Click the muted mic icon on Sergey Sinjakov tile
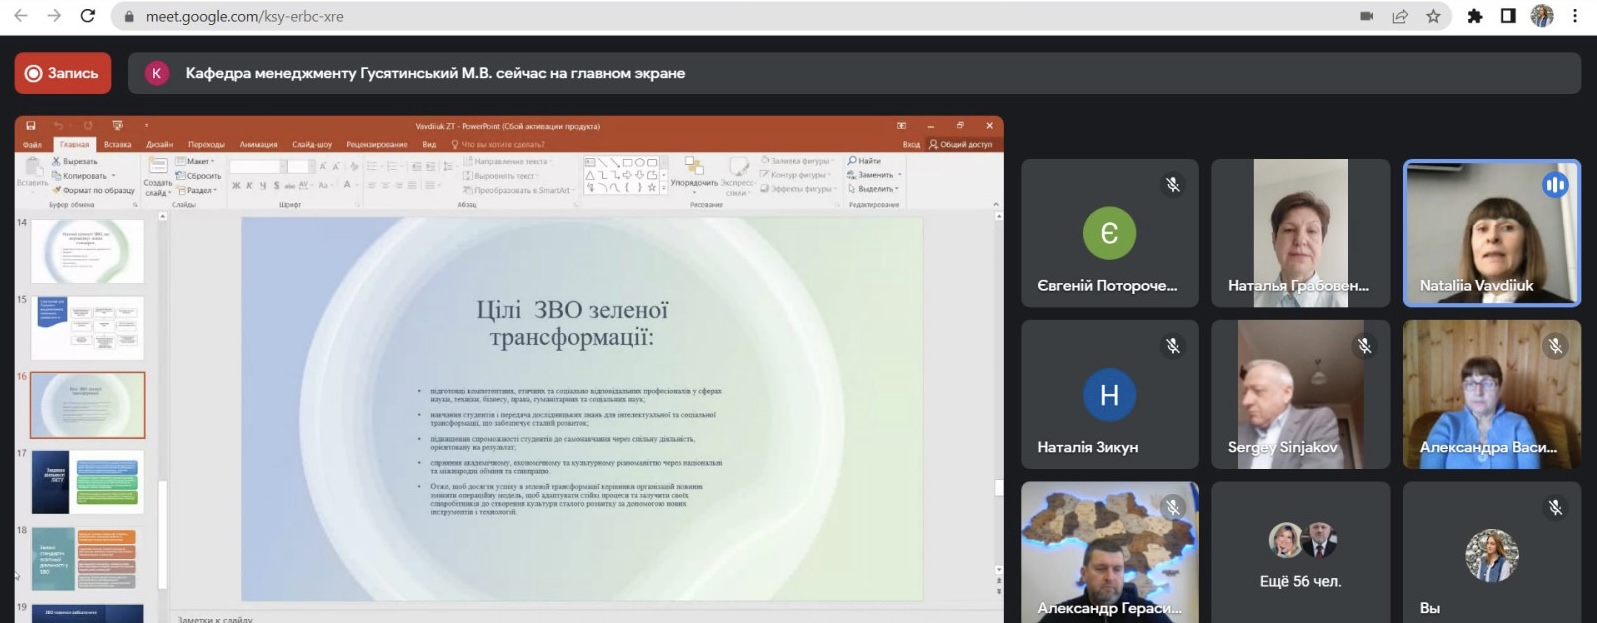This screenshot has width=1597, height=623. click(1364, 346)
